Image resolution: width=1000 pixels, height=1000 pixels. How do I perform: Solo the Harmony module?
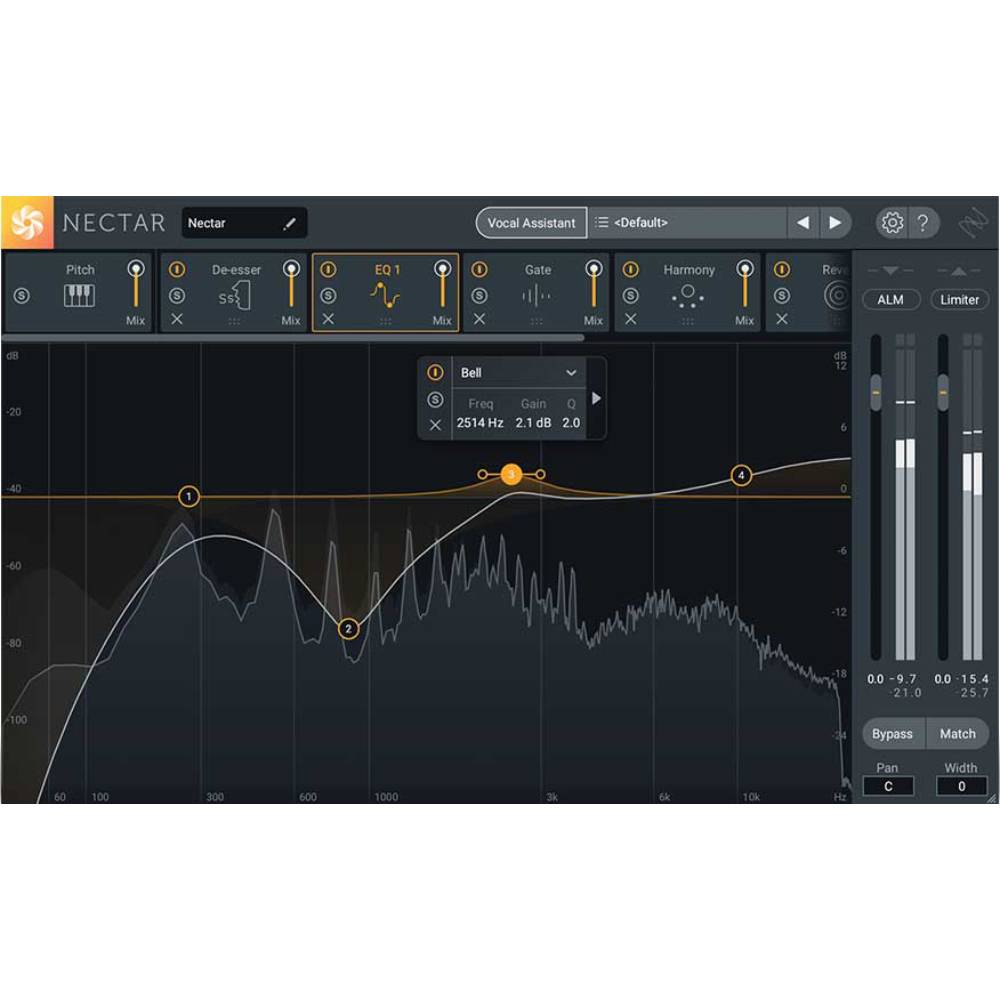click(x=631, y=296)
